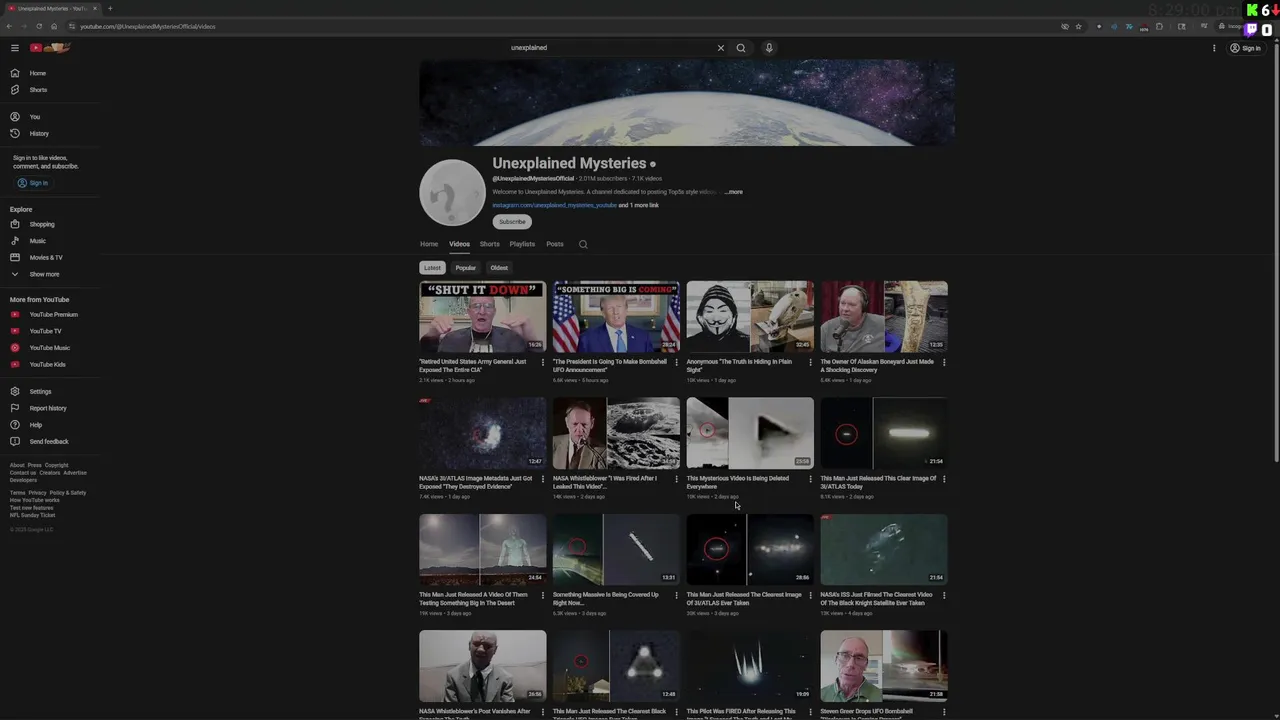Open the Copyright footer link

57,465
